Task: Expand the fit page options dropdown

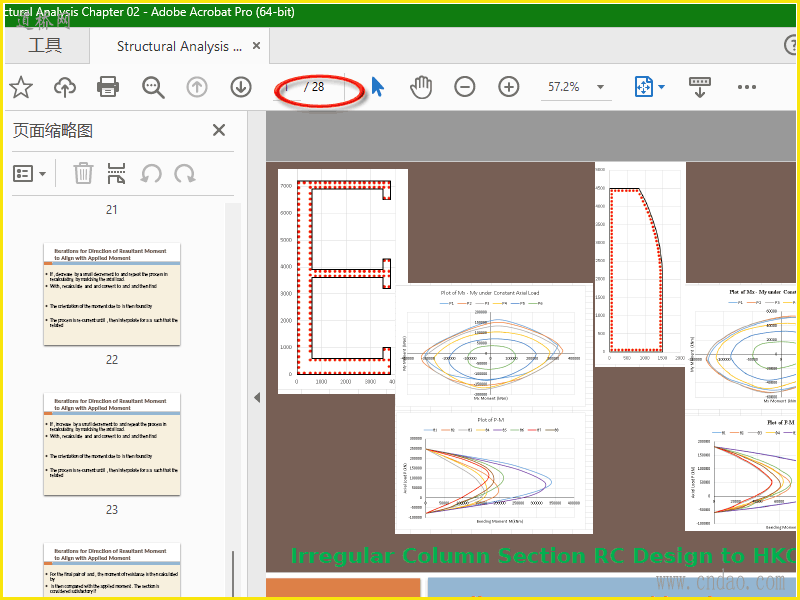Action: (x=661, y=87)
